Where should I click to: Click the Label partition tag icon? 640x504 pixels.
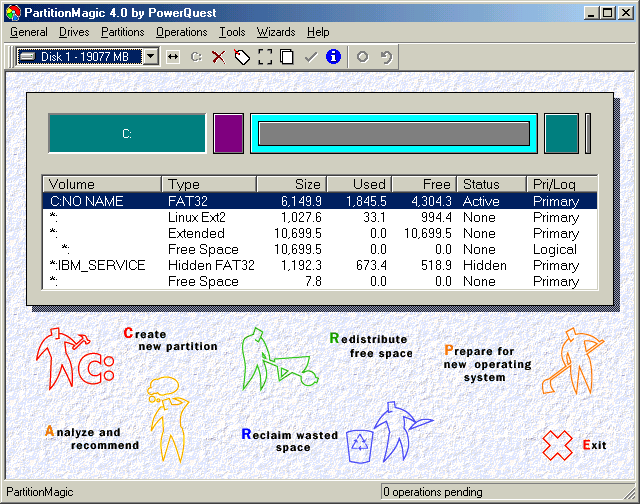tap(242, 57)
